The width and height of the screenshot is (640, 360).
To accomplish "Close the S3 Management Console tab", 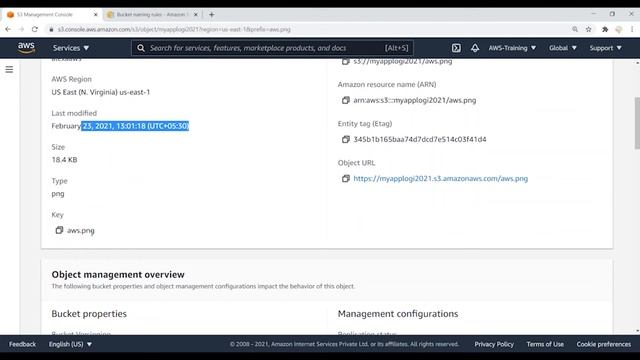I will click(x=96, y=15).
